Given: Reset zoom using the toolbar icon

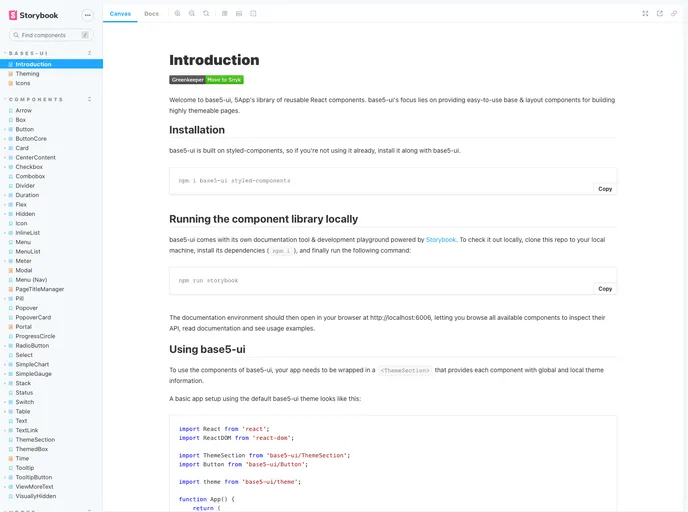Looking at the screenshot, I should pyautogui.click(x=206, y=14).
